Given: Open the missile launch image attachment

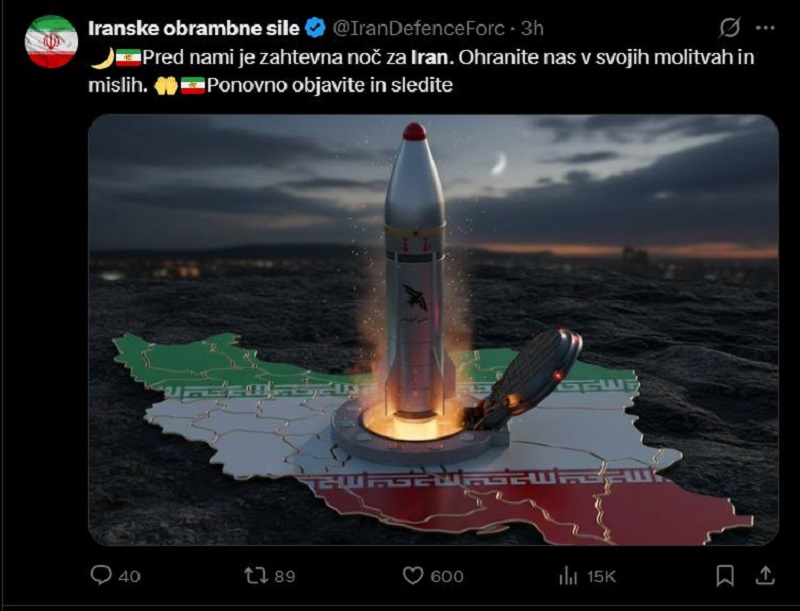Looking at the screenshot, I should click(x=433, y=330).
